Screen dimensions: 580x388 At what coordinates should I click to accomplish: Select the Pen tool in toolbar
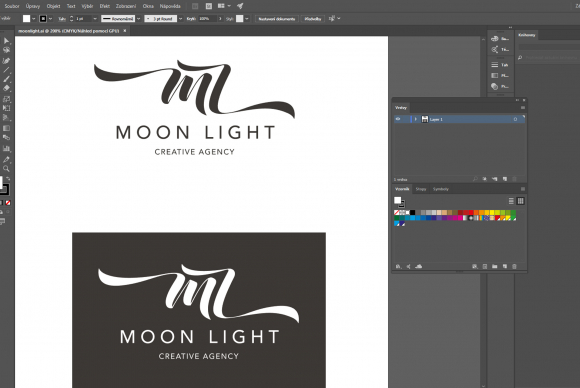click(6, 61)
